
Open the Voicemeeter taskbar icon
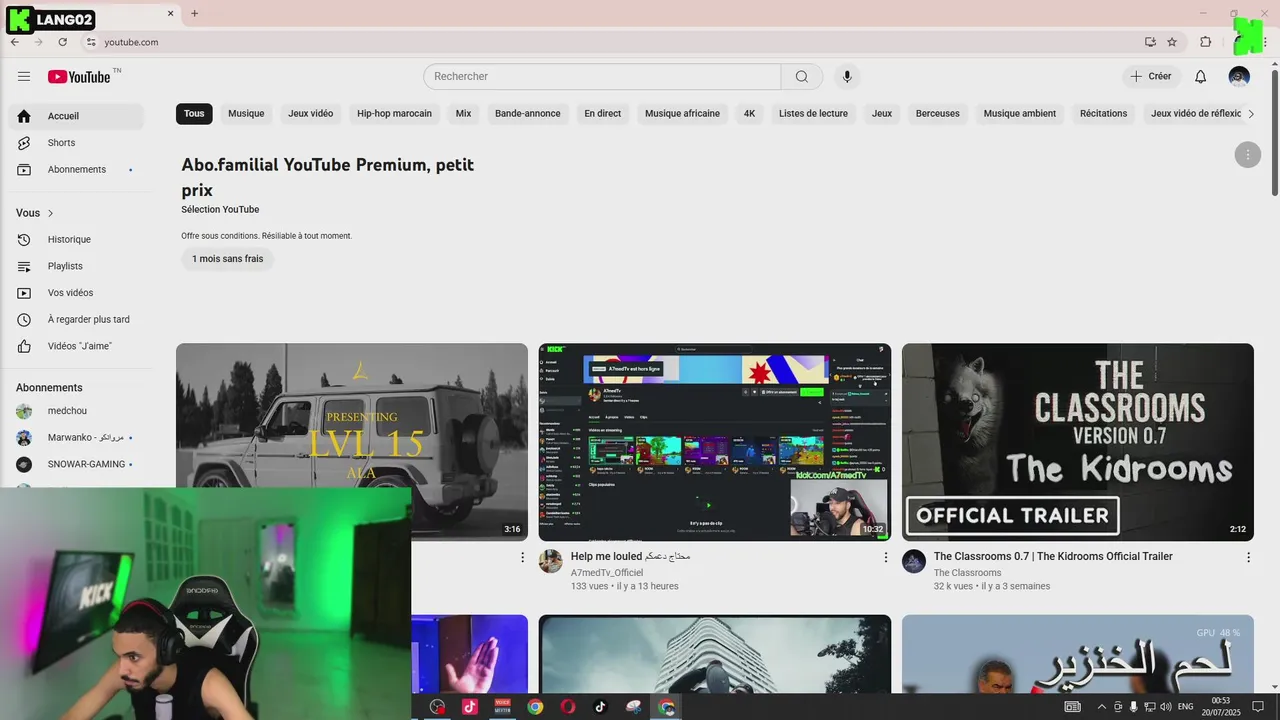pyautogui.click(x=503, y=706)
